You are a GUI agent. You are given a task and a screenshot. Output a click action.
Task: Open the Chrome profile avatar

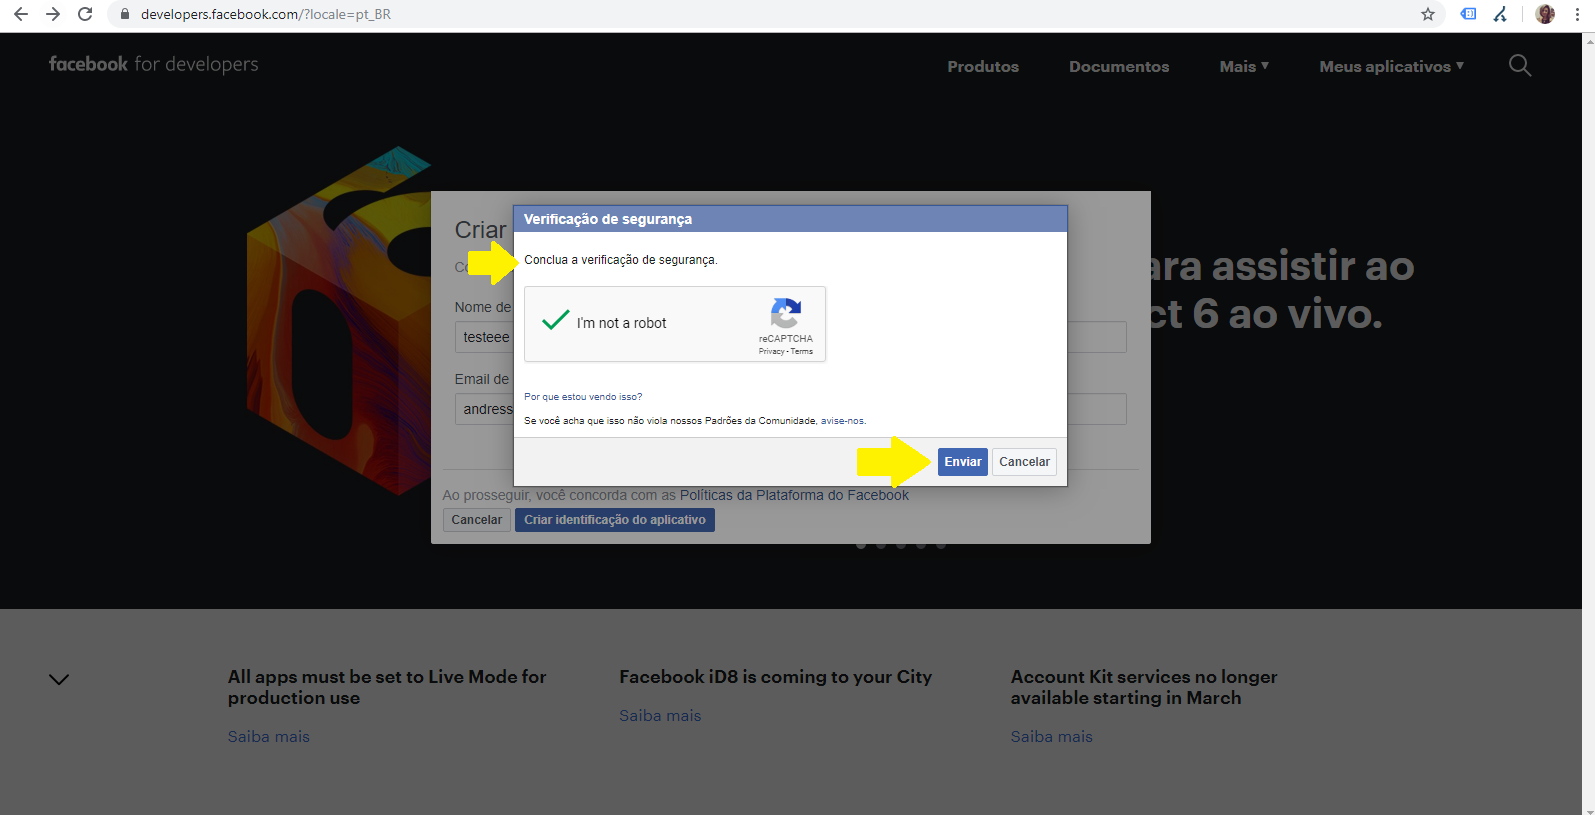1545,14
